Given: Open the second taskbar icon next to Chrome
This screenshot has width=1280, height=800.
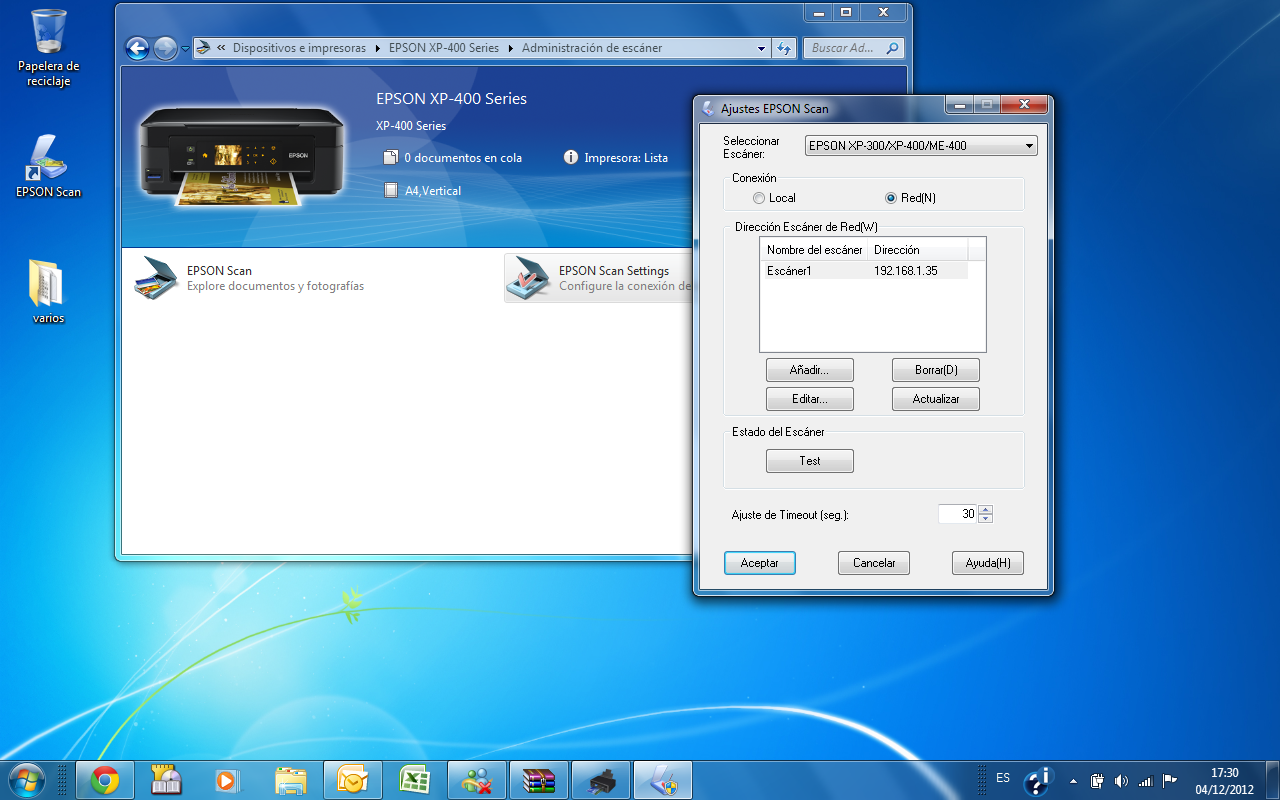Looking at the screenshot, I should [165, 779].
